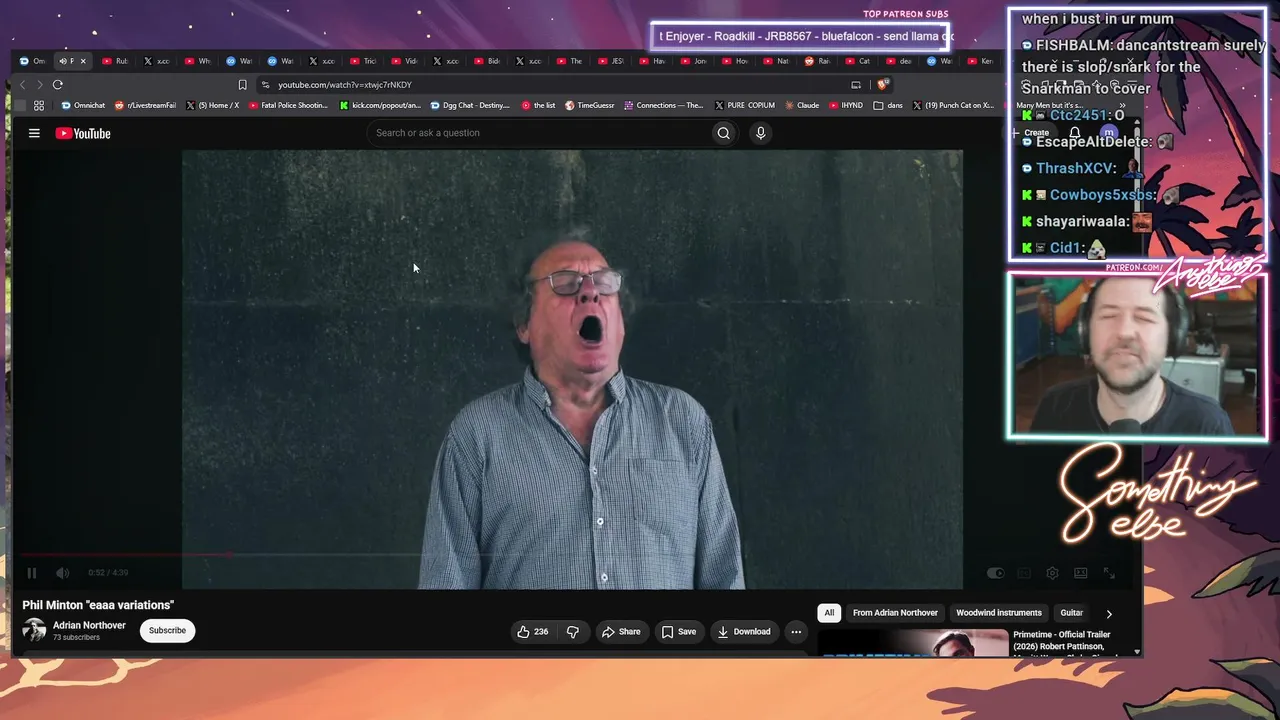Open the more actions ellipsis menu

[x=796, y=632]
